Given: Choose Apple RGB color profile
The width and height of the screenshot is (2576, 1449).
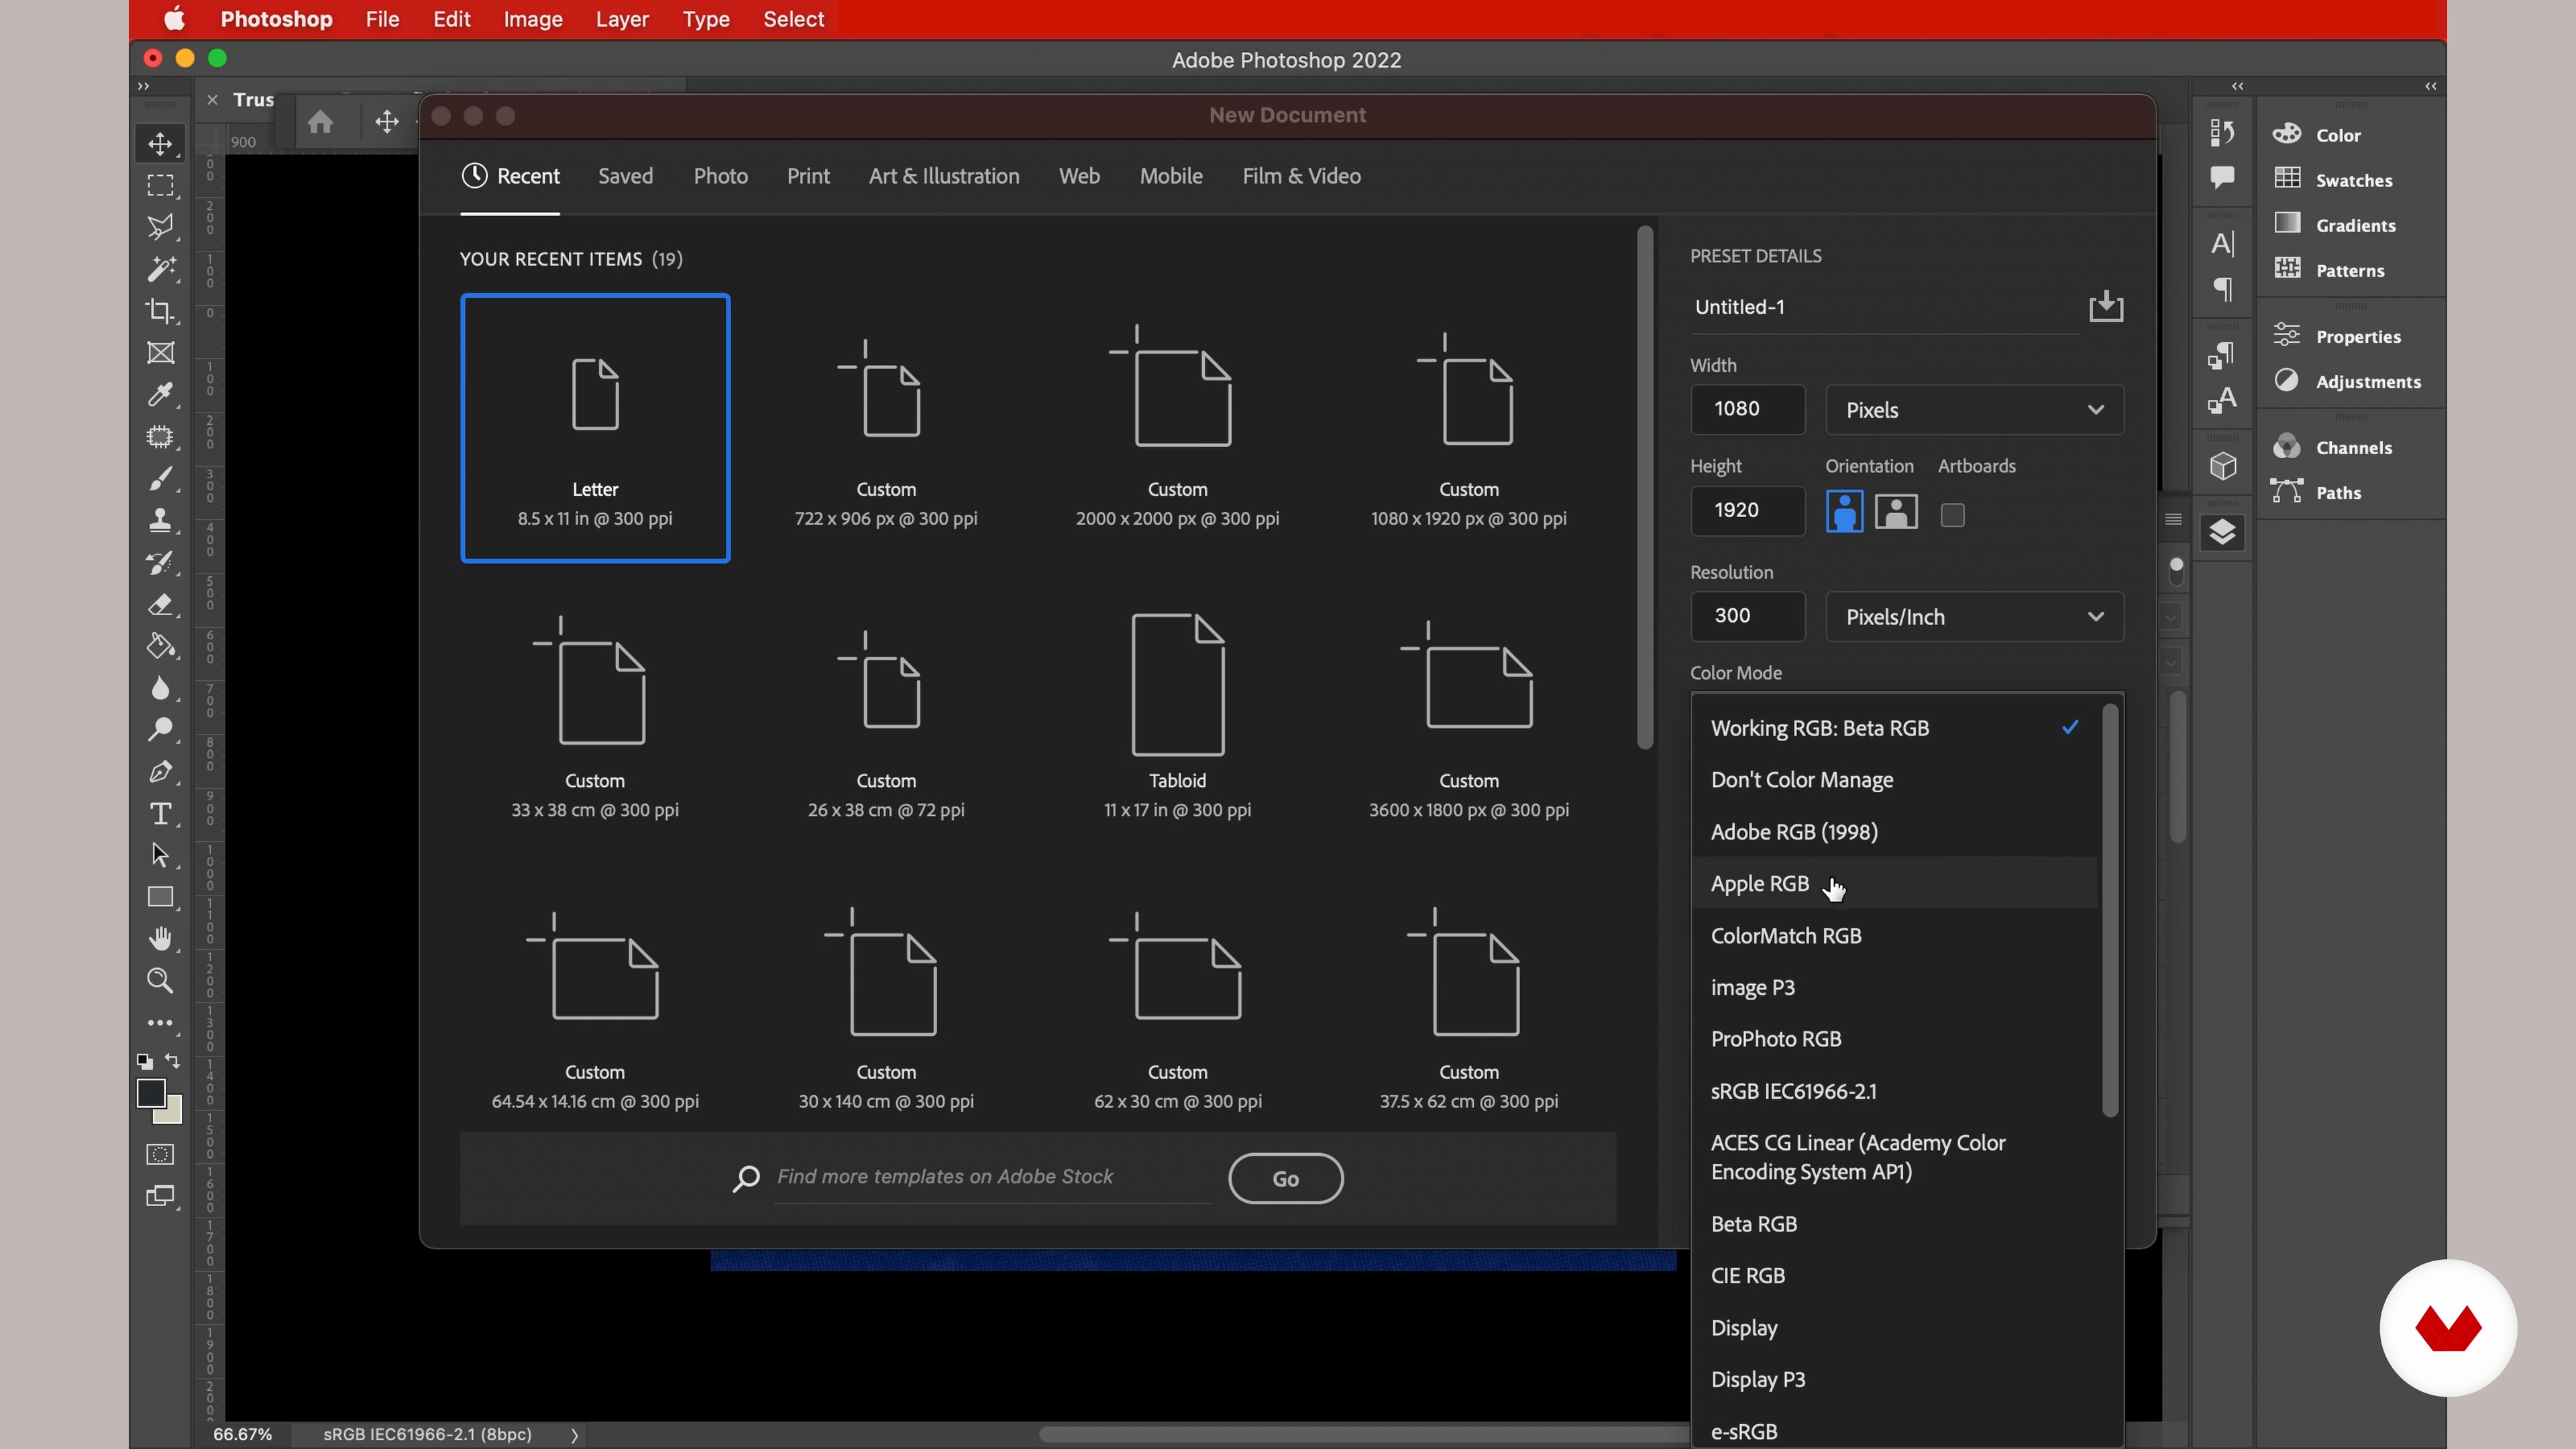Looking at the screenshot, I should point(1894,883).
